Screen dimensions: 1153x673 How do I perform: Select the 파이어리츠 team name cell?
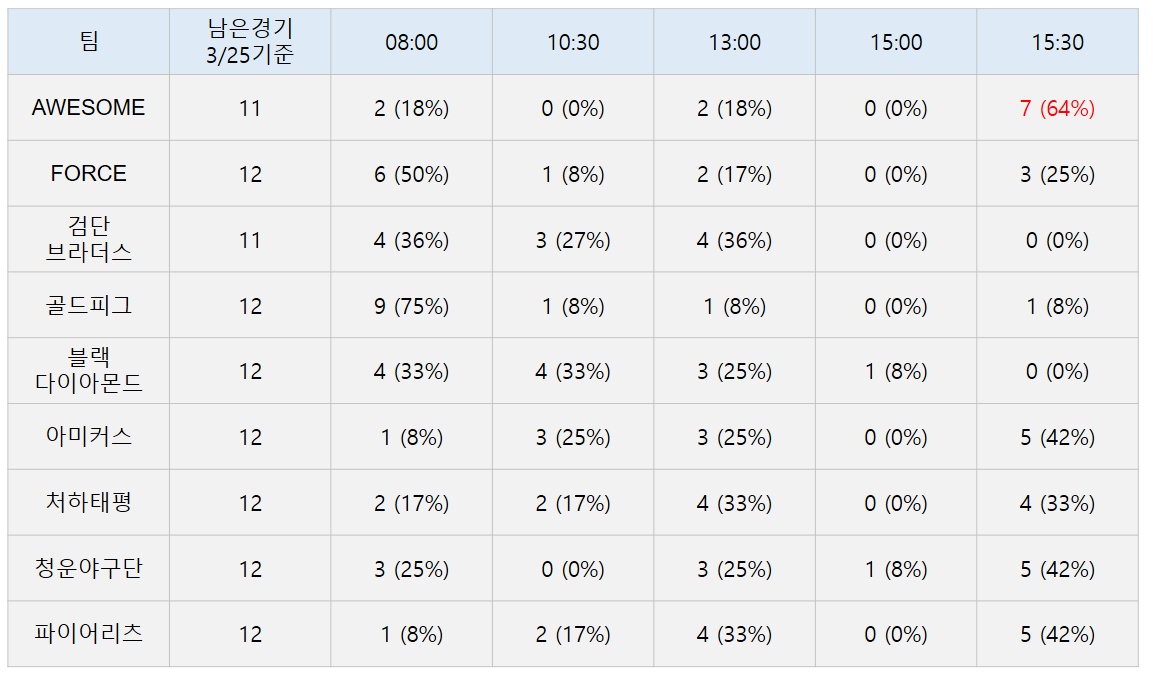88,634
